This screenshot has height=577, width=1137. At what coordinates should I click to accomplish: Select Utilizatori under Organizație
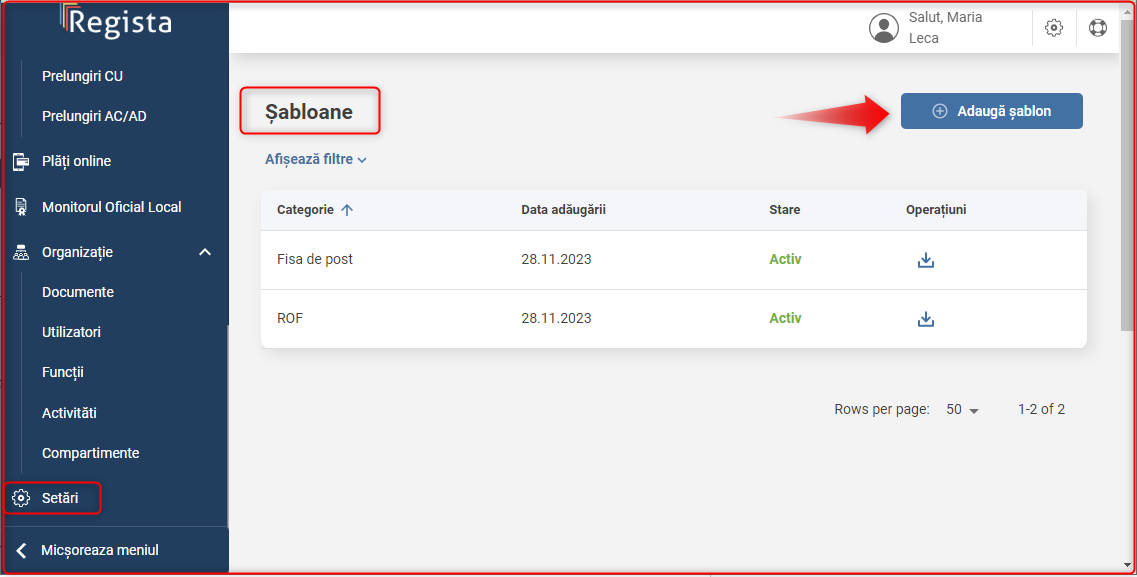pyautogui.click(x=71, y=332)
